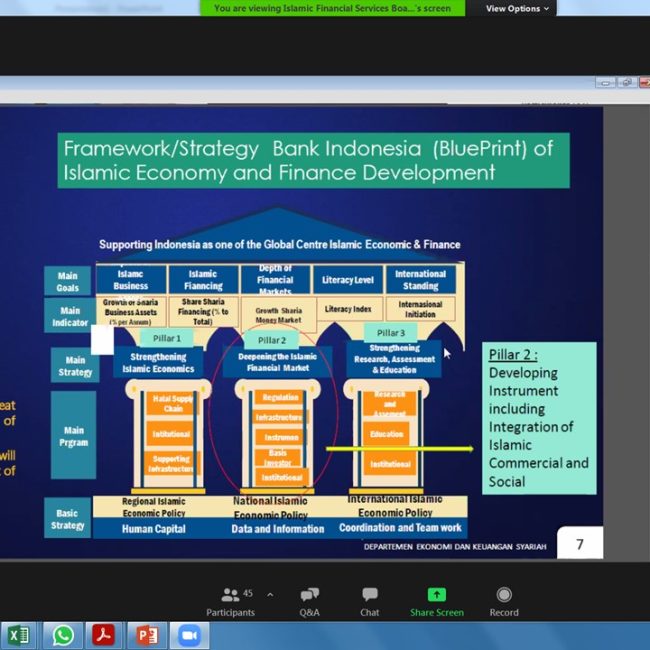Click the 'Pillar 3' label
Image resolution: width=650 pixels, height=650 pixels.
point(390,333)
